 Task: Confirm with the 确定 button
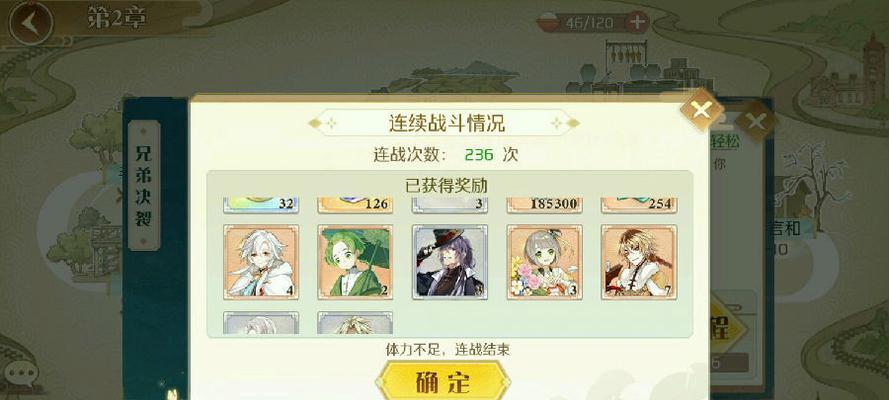443,381
